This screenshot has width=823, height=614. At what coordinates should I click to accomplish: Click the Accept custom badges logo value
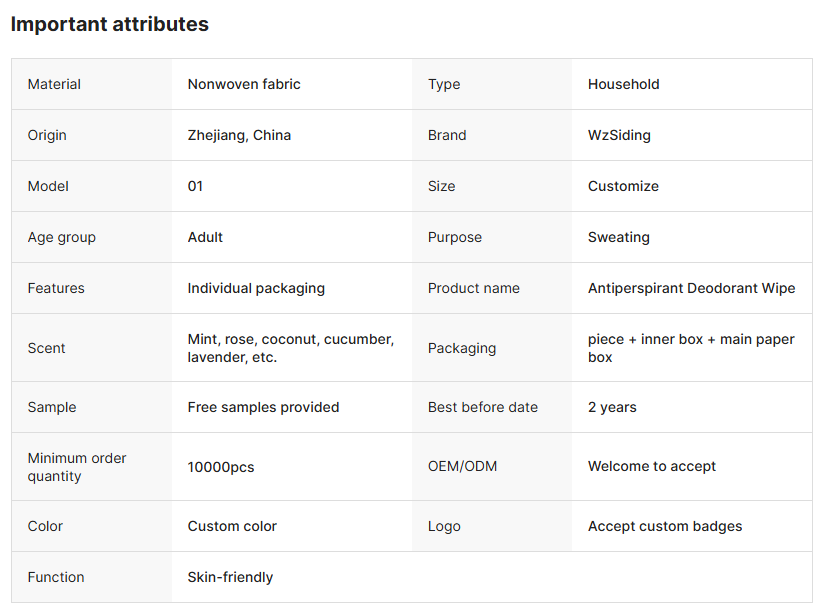pyautogui.click(x=665, y=527)
